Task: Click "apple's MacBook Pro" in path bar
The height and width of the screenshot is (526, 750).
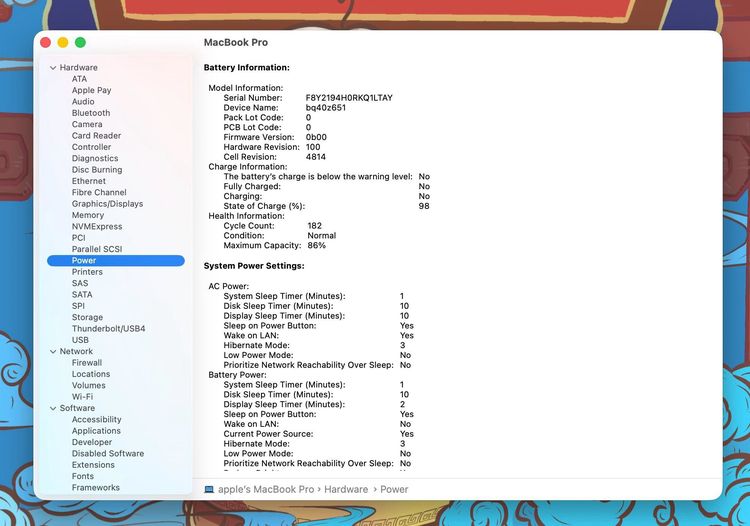Action: pos(266,490)
